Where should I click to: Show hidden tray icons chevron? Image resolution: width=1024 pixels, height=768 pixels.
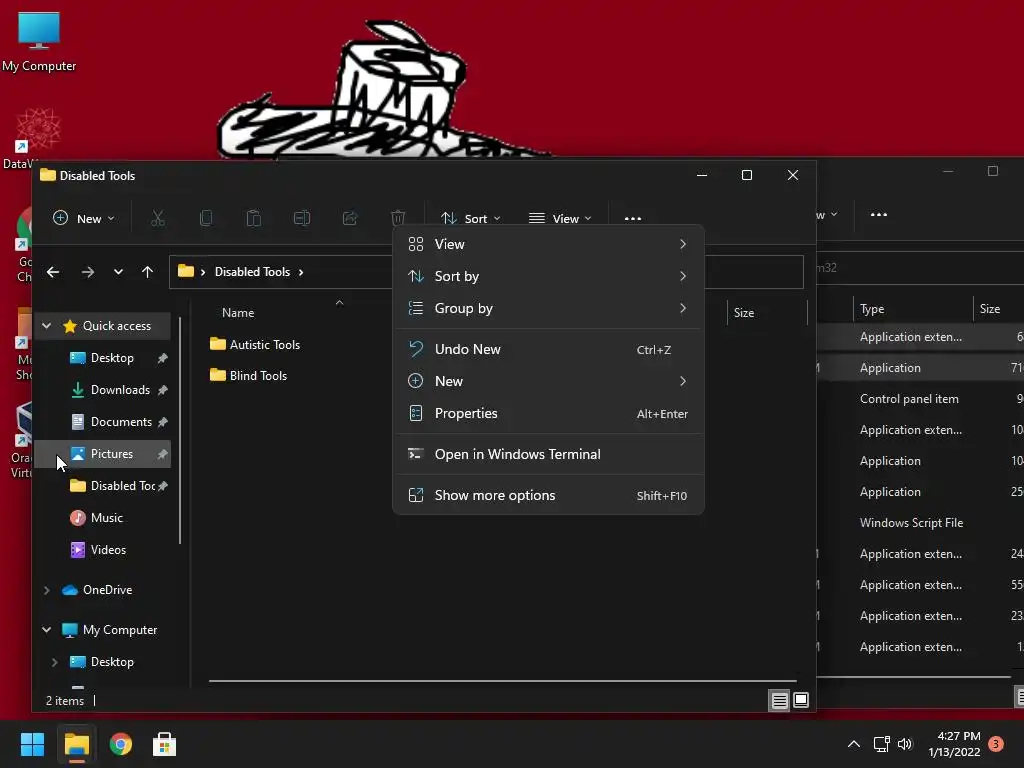(x=854, y=744)
